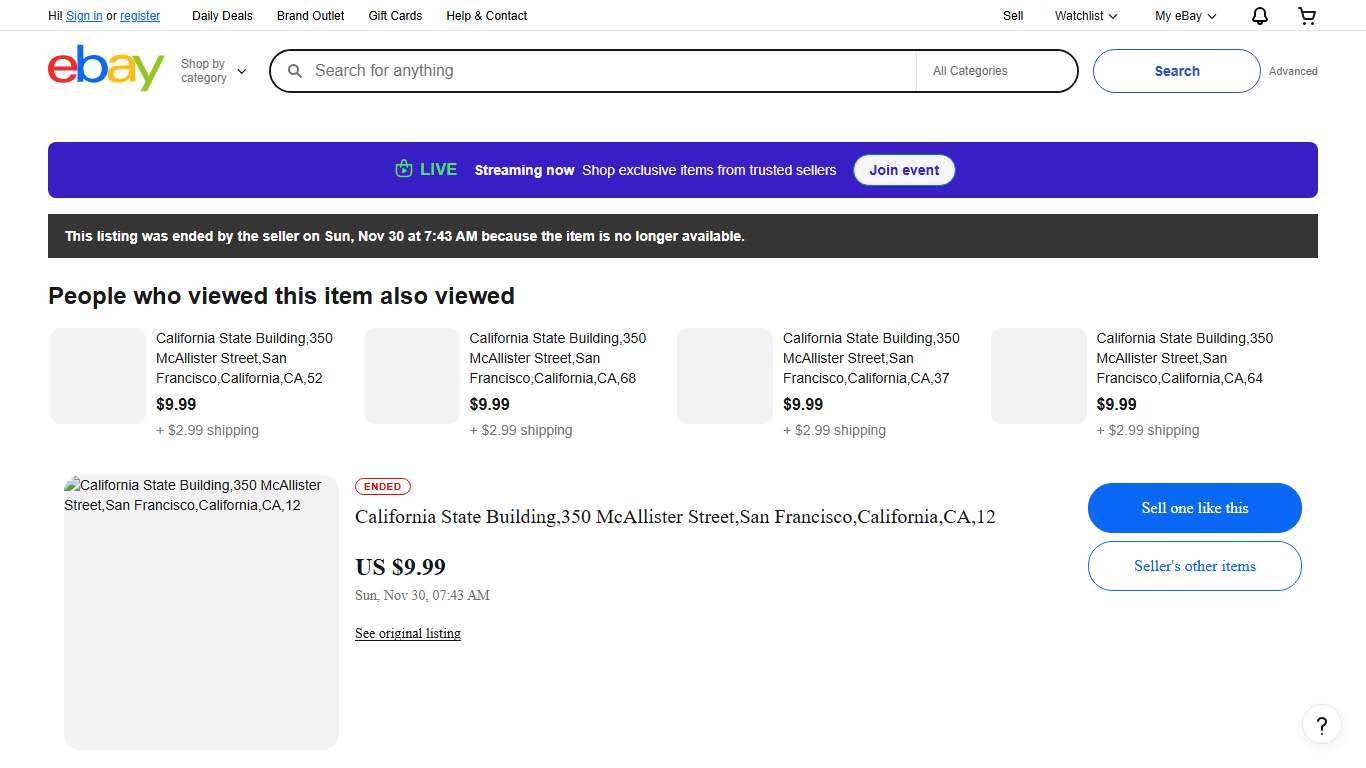Expand the Shop by category menu
This screenshot has width=1366, height=768.
[213, 70]
